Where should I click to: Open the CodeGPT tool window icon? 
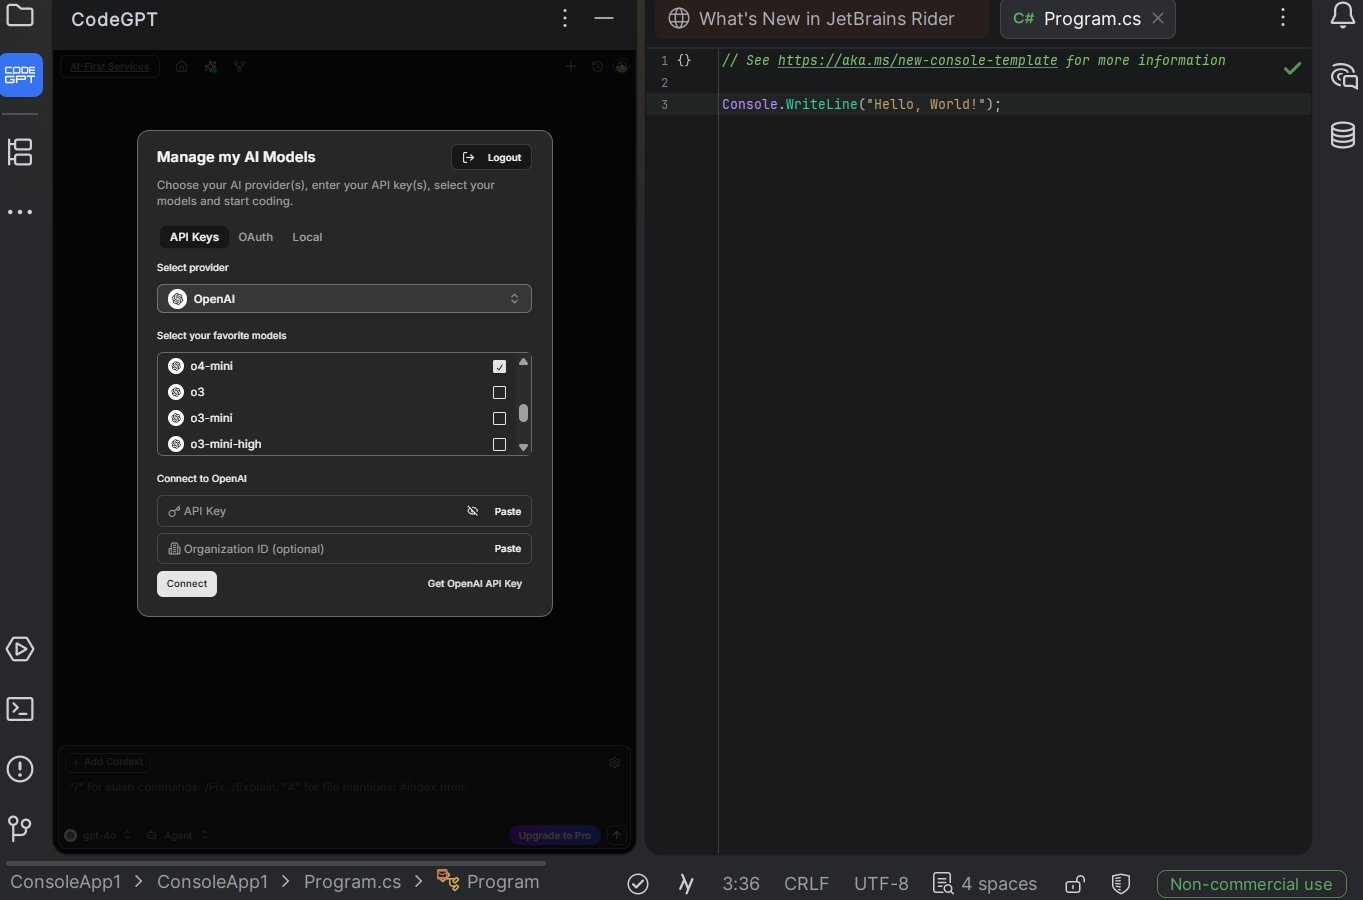click(20, 75)
